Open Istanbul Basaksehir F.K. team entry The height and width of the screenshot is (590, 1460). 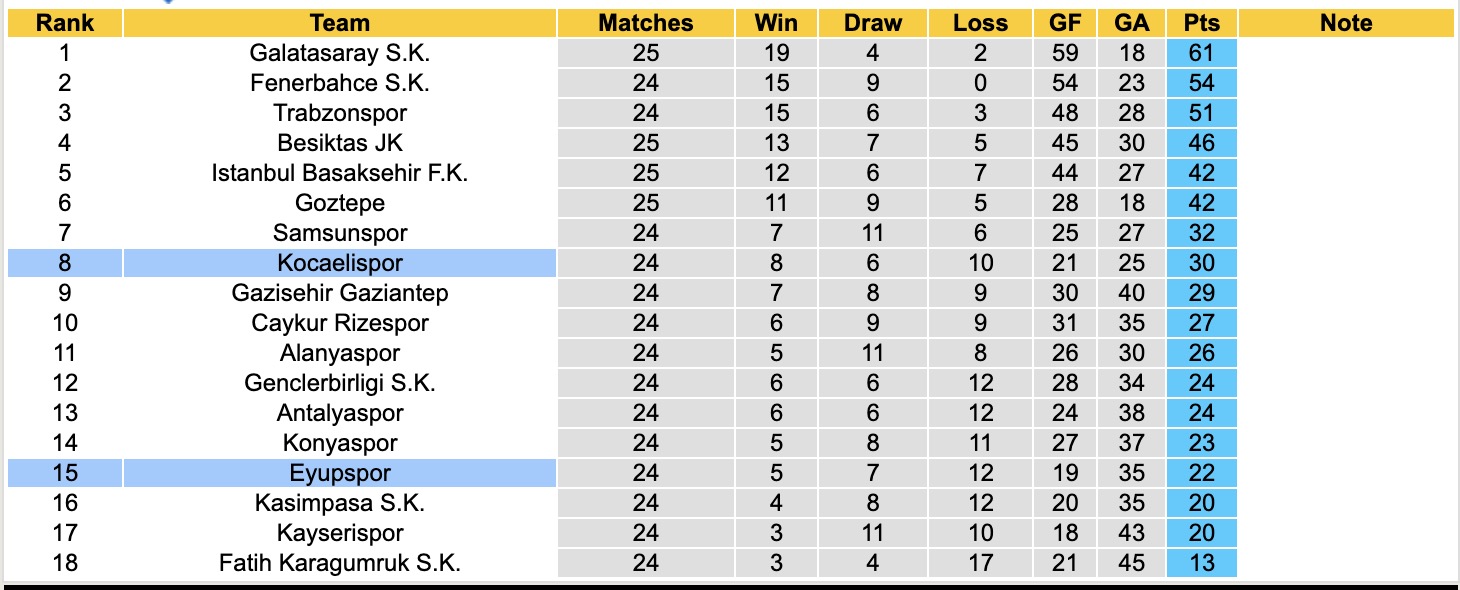coord(340,173)
